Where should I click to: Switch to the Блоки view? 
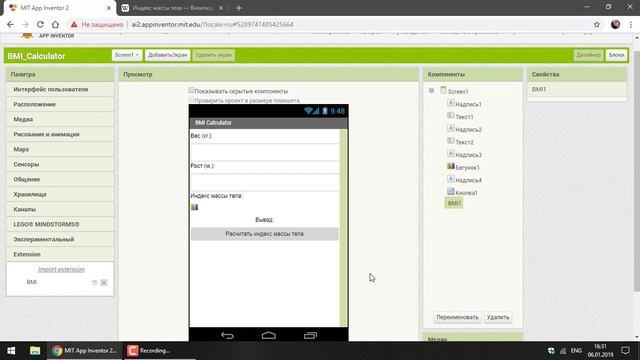click(x=616, y=55)
